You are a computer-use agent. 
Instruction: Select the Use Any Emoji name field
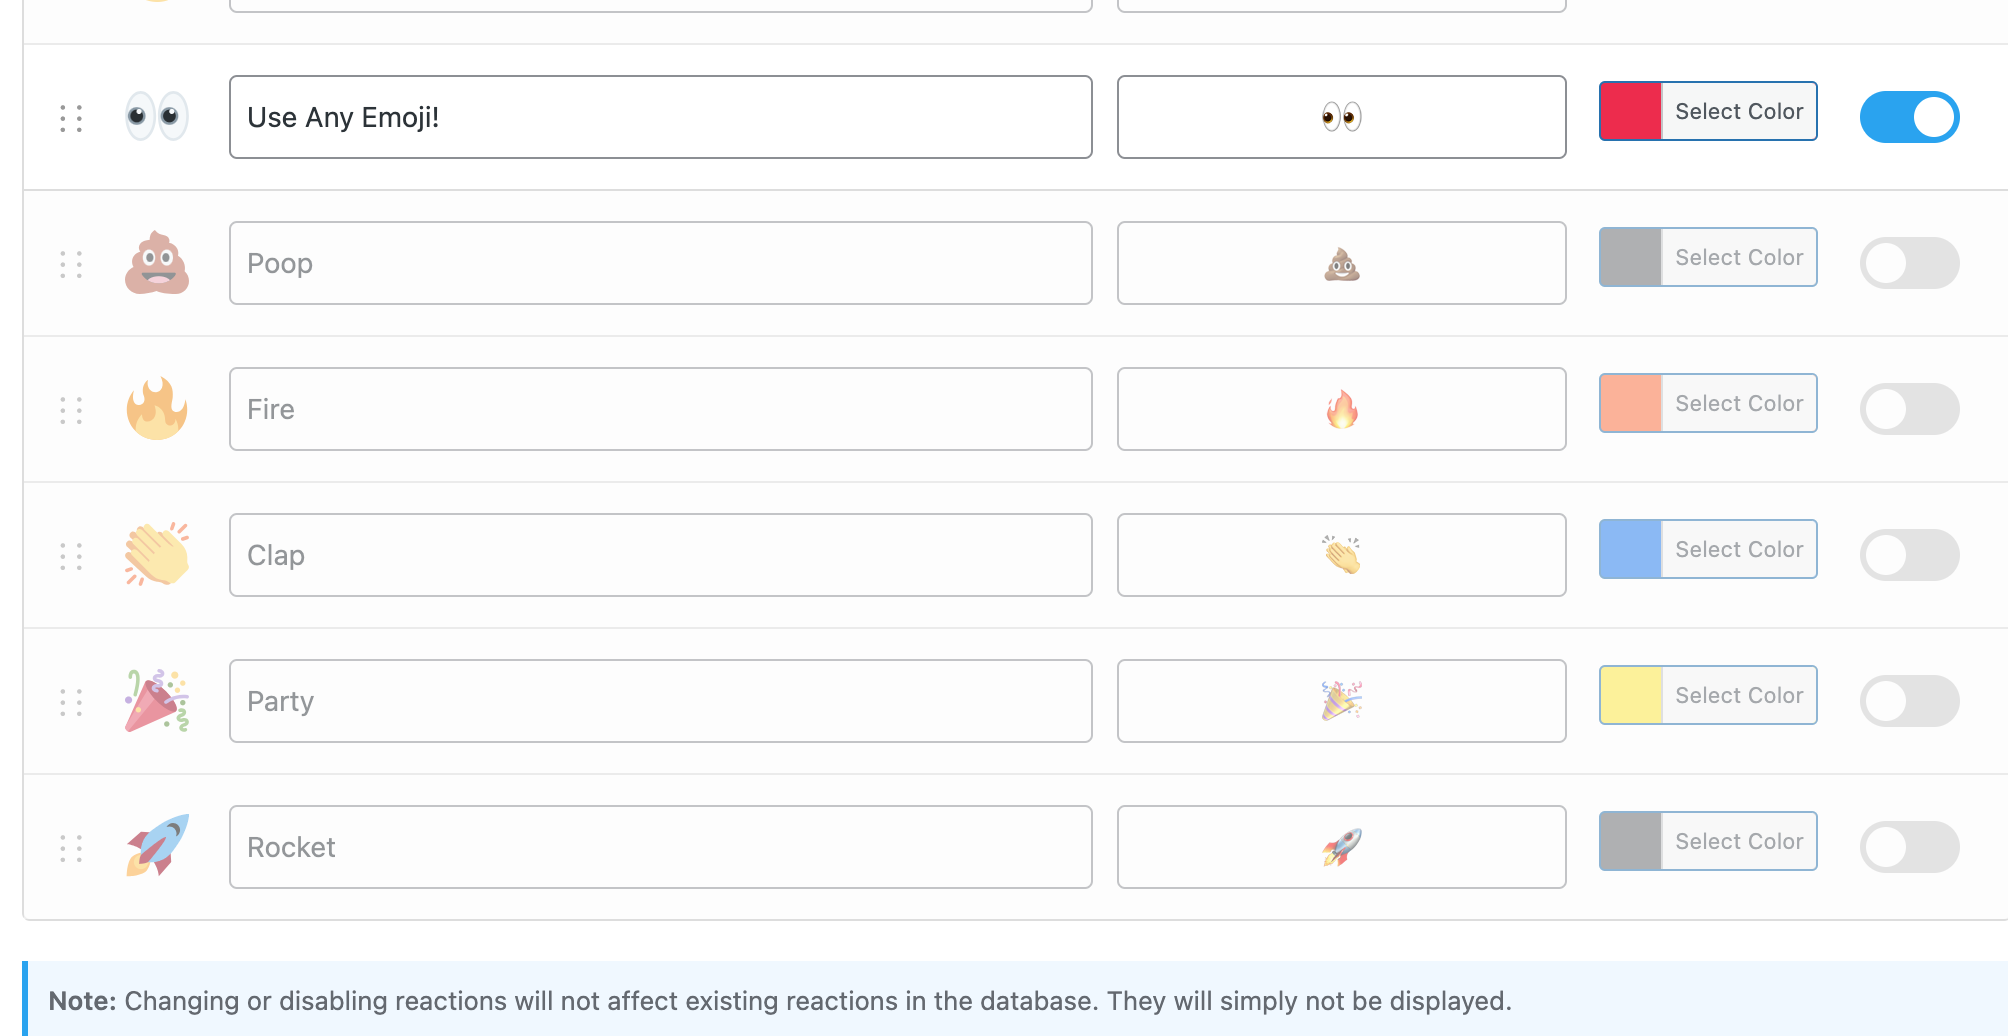660,117
